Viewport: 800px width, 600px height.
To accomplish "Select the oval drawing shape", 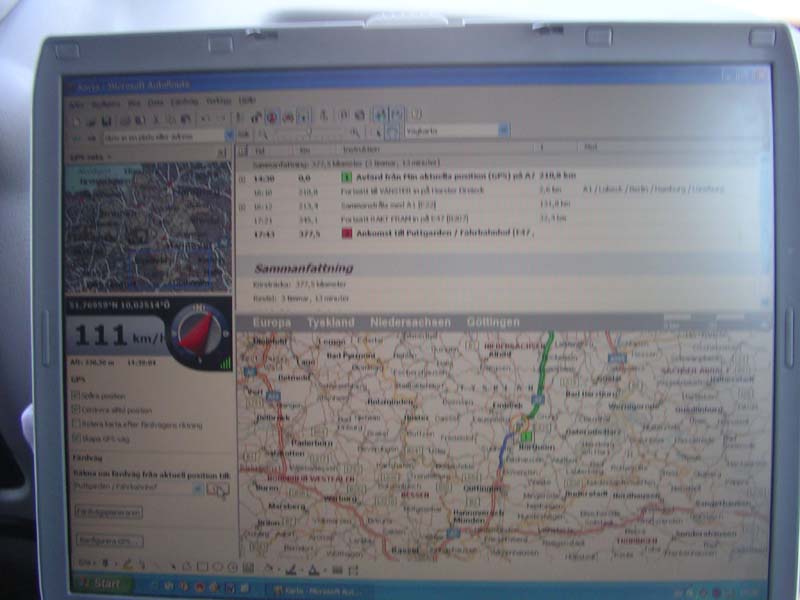I will click(217, 567).
